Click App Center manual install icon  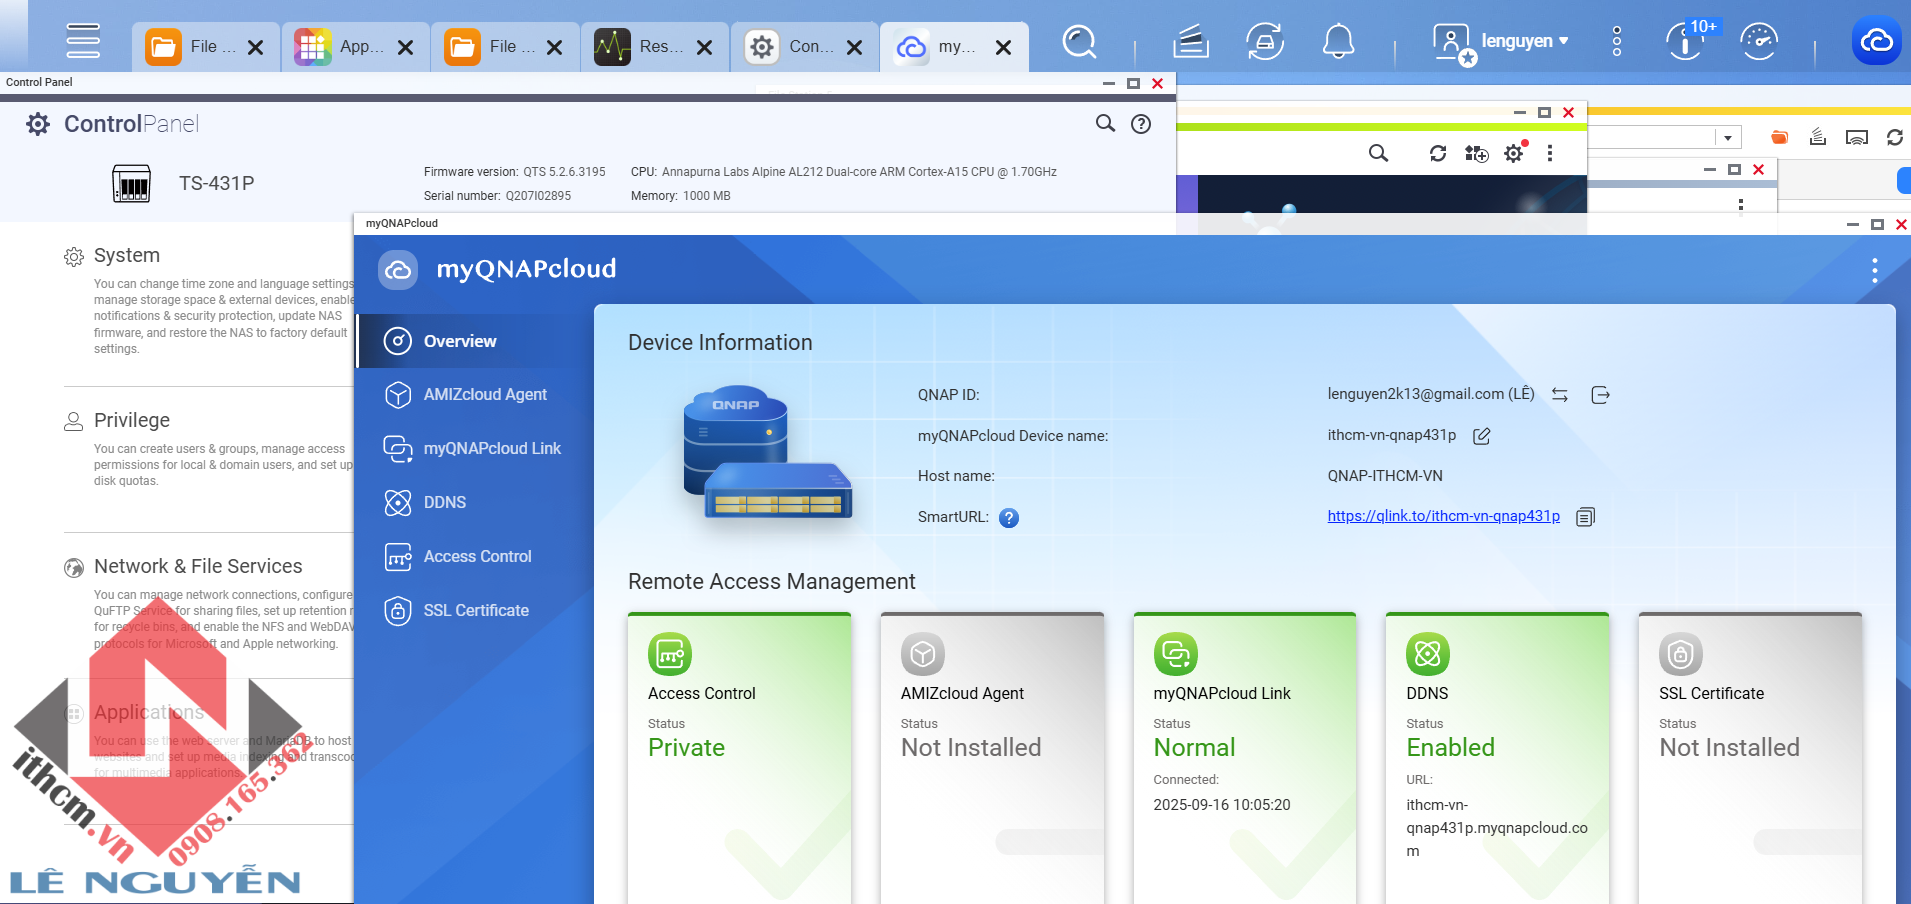(1476, 153)
